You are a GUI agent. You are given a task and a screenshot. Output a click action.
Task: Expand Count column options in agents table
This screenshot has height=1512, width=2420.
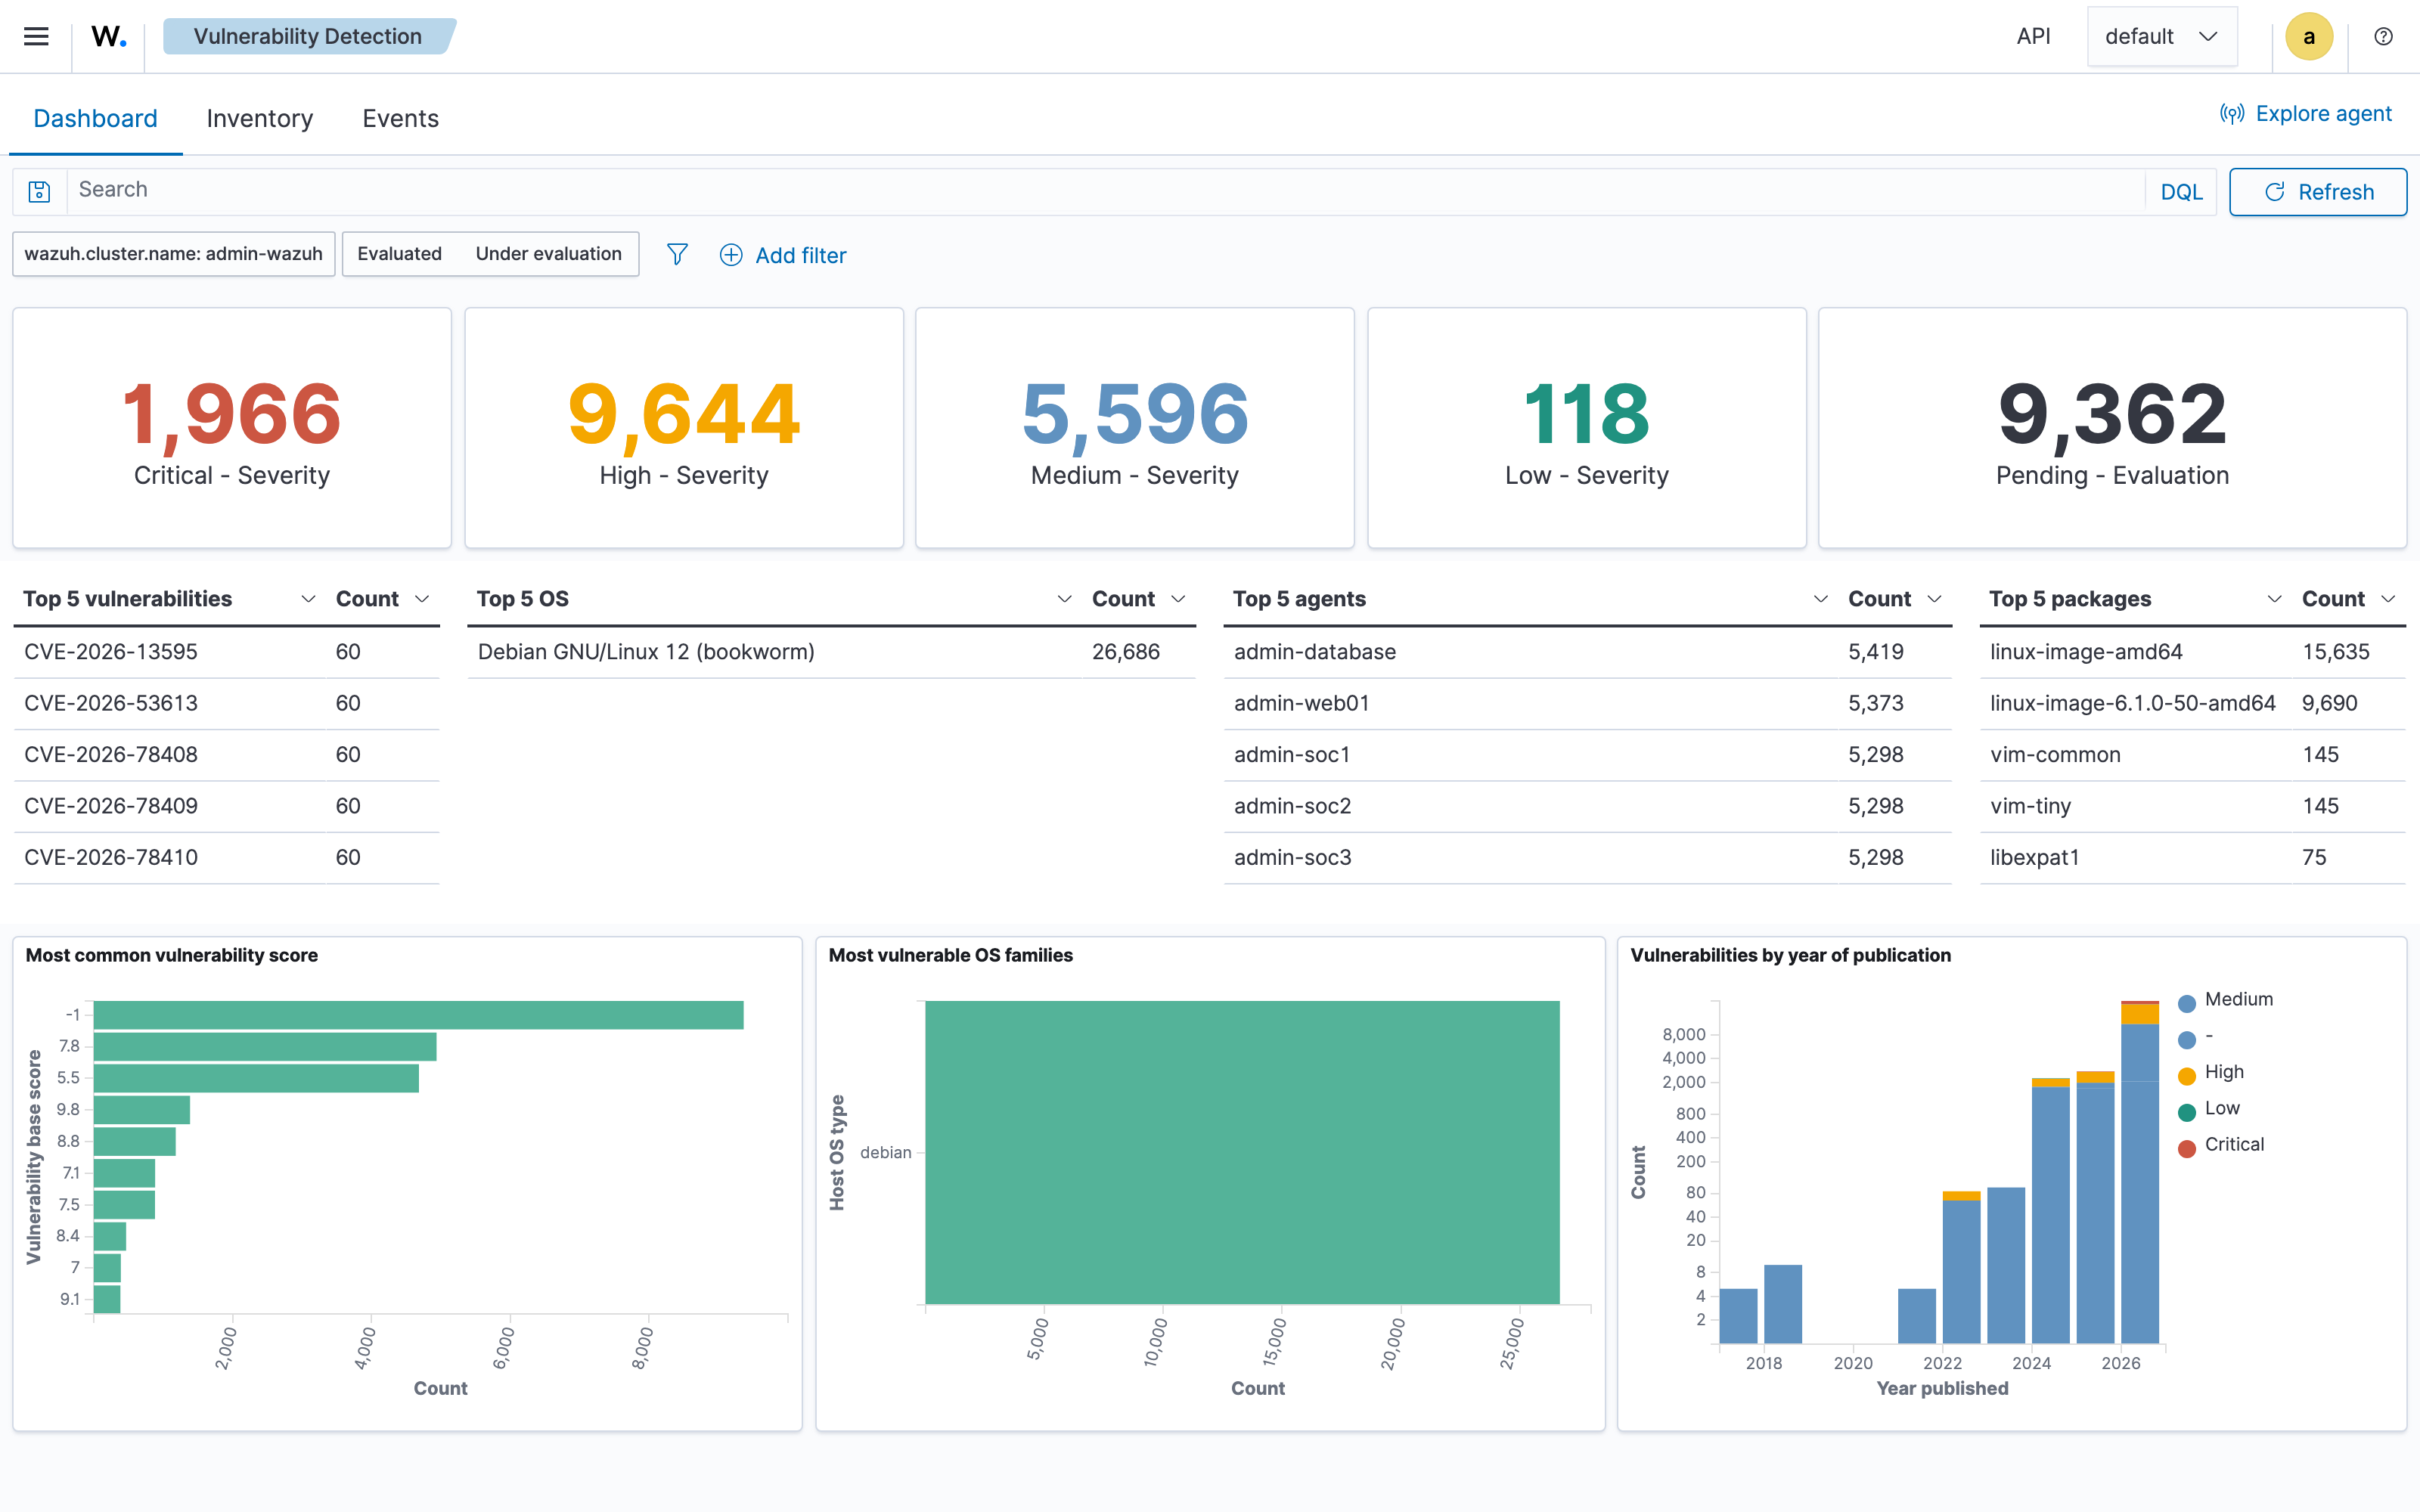point(1934,598)
